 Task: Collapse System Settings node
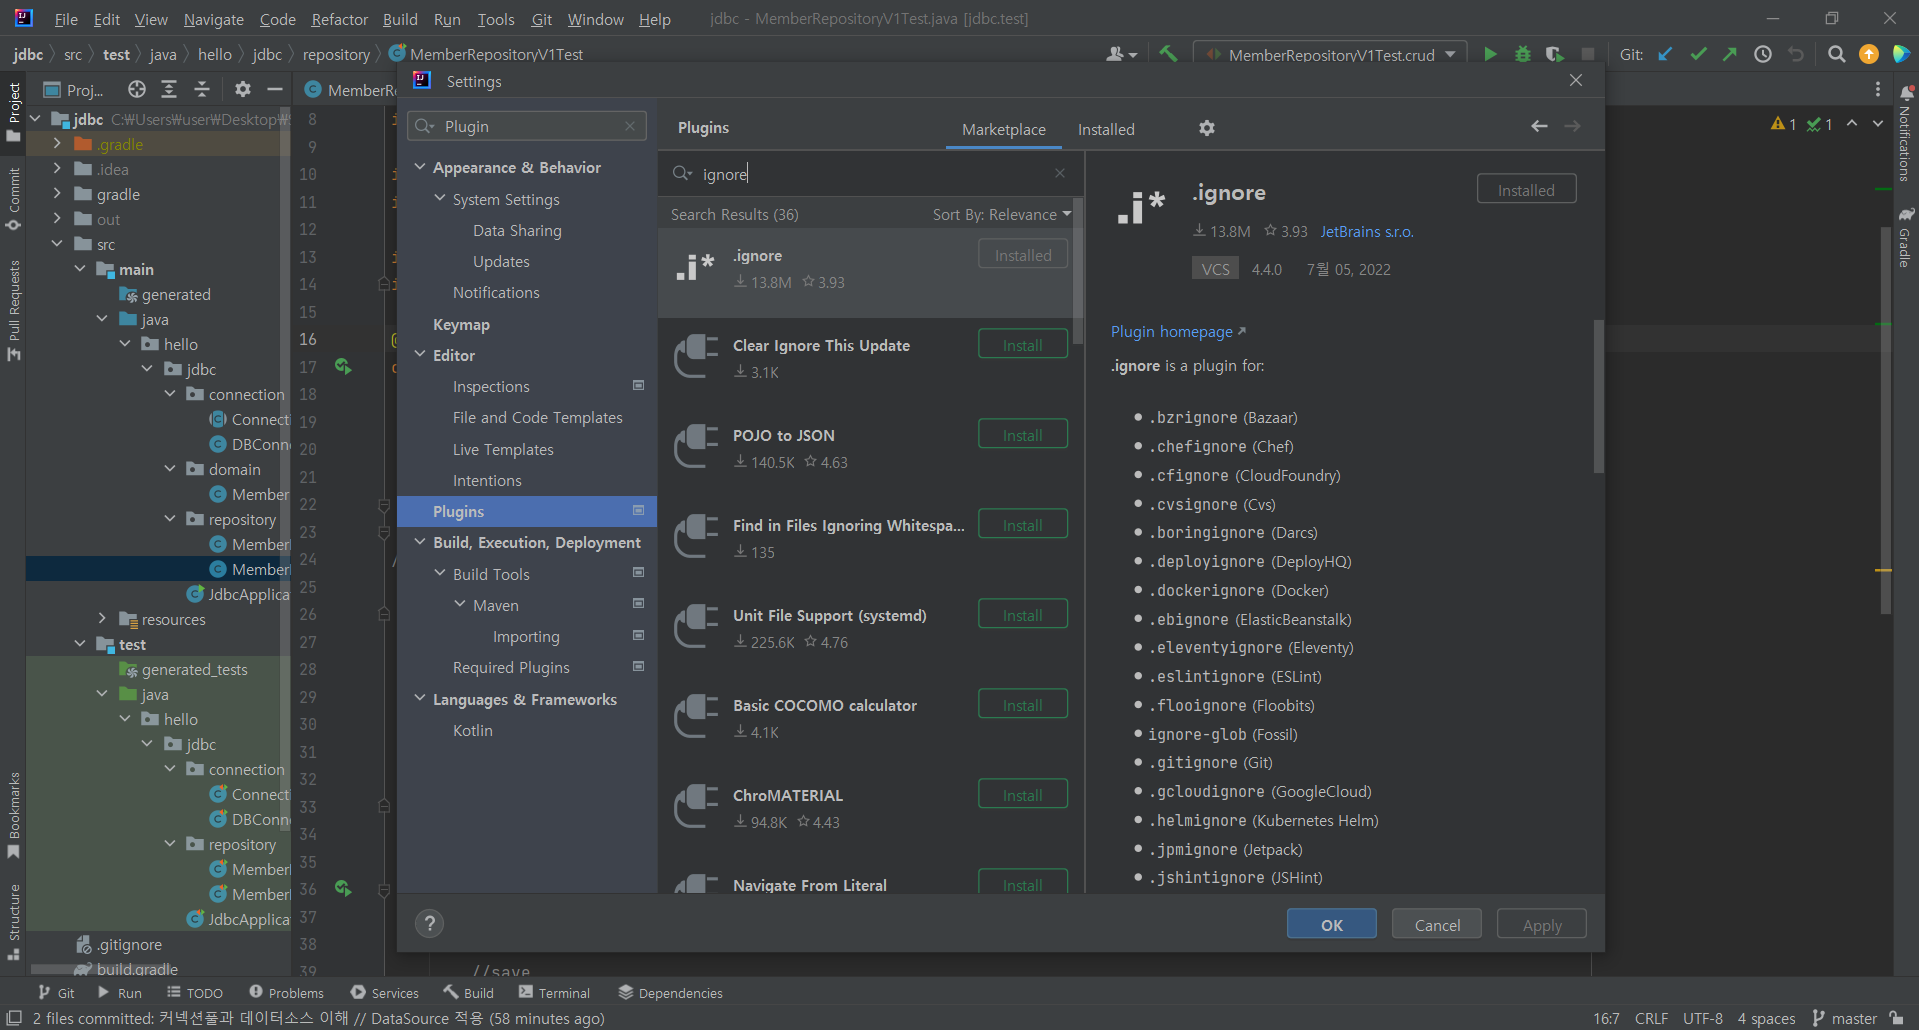(x=440, y=199)
